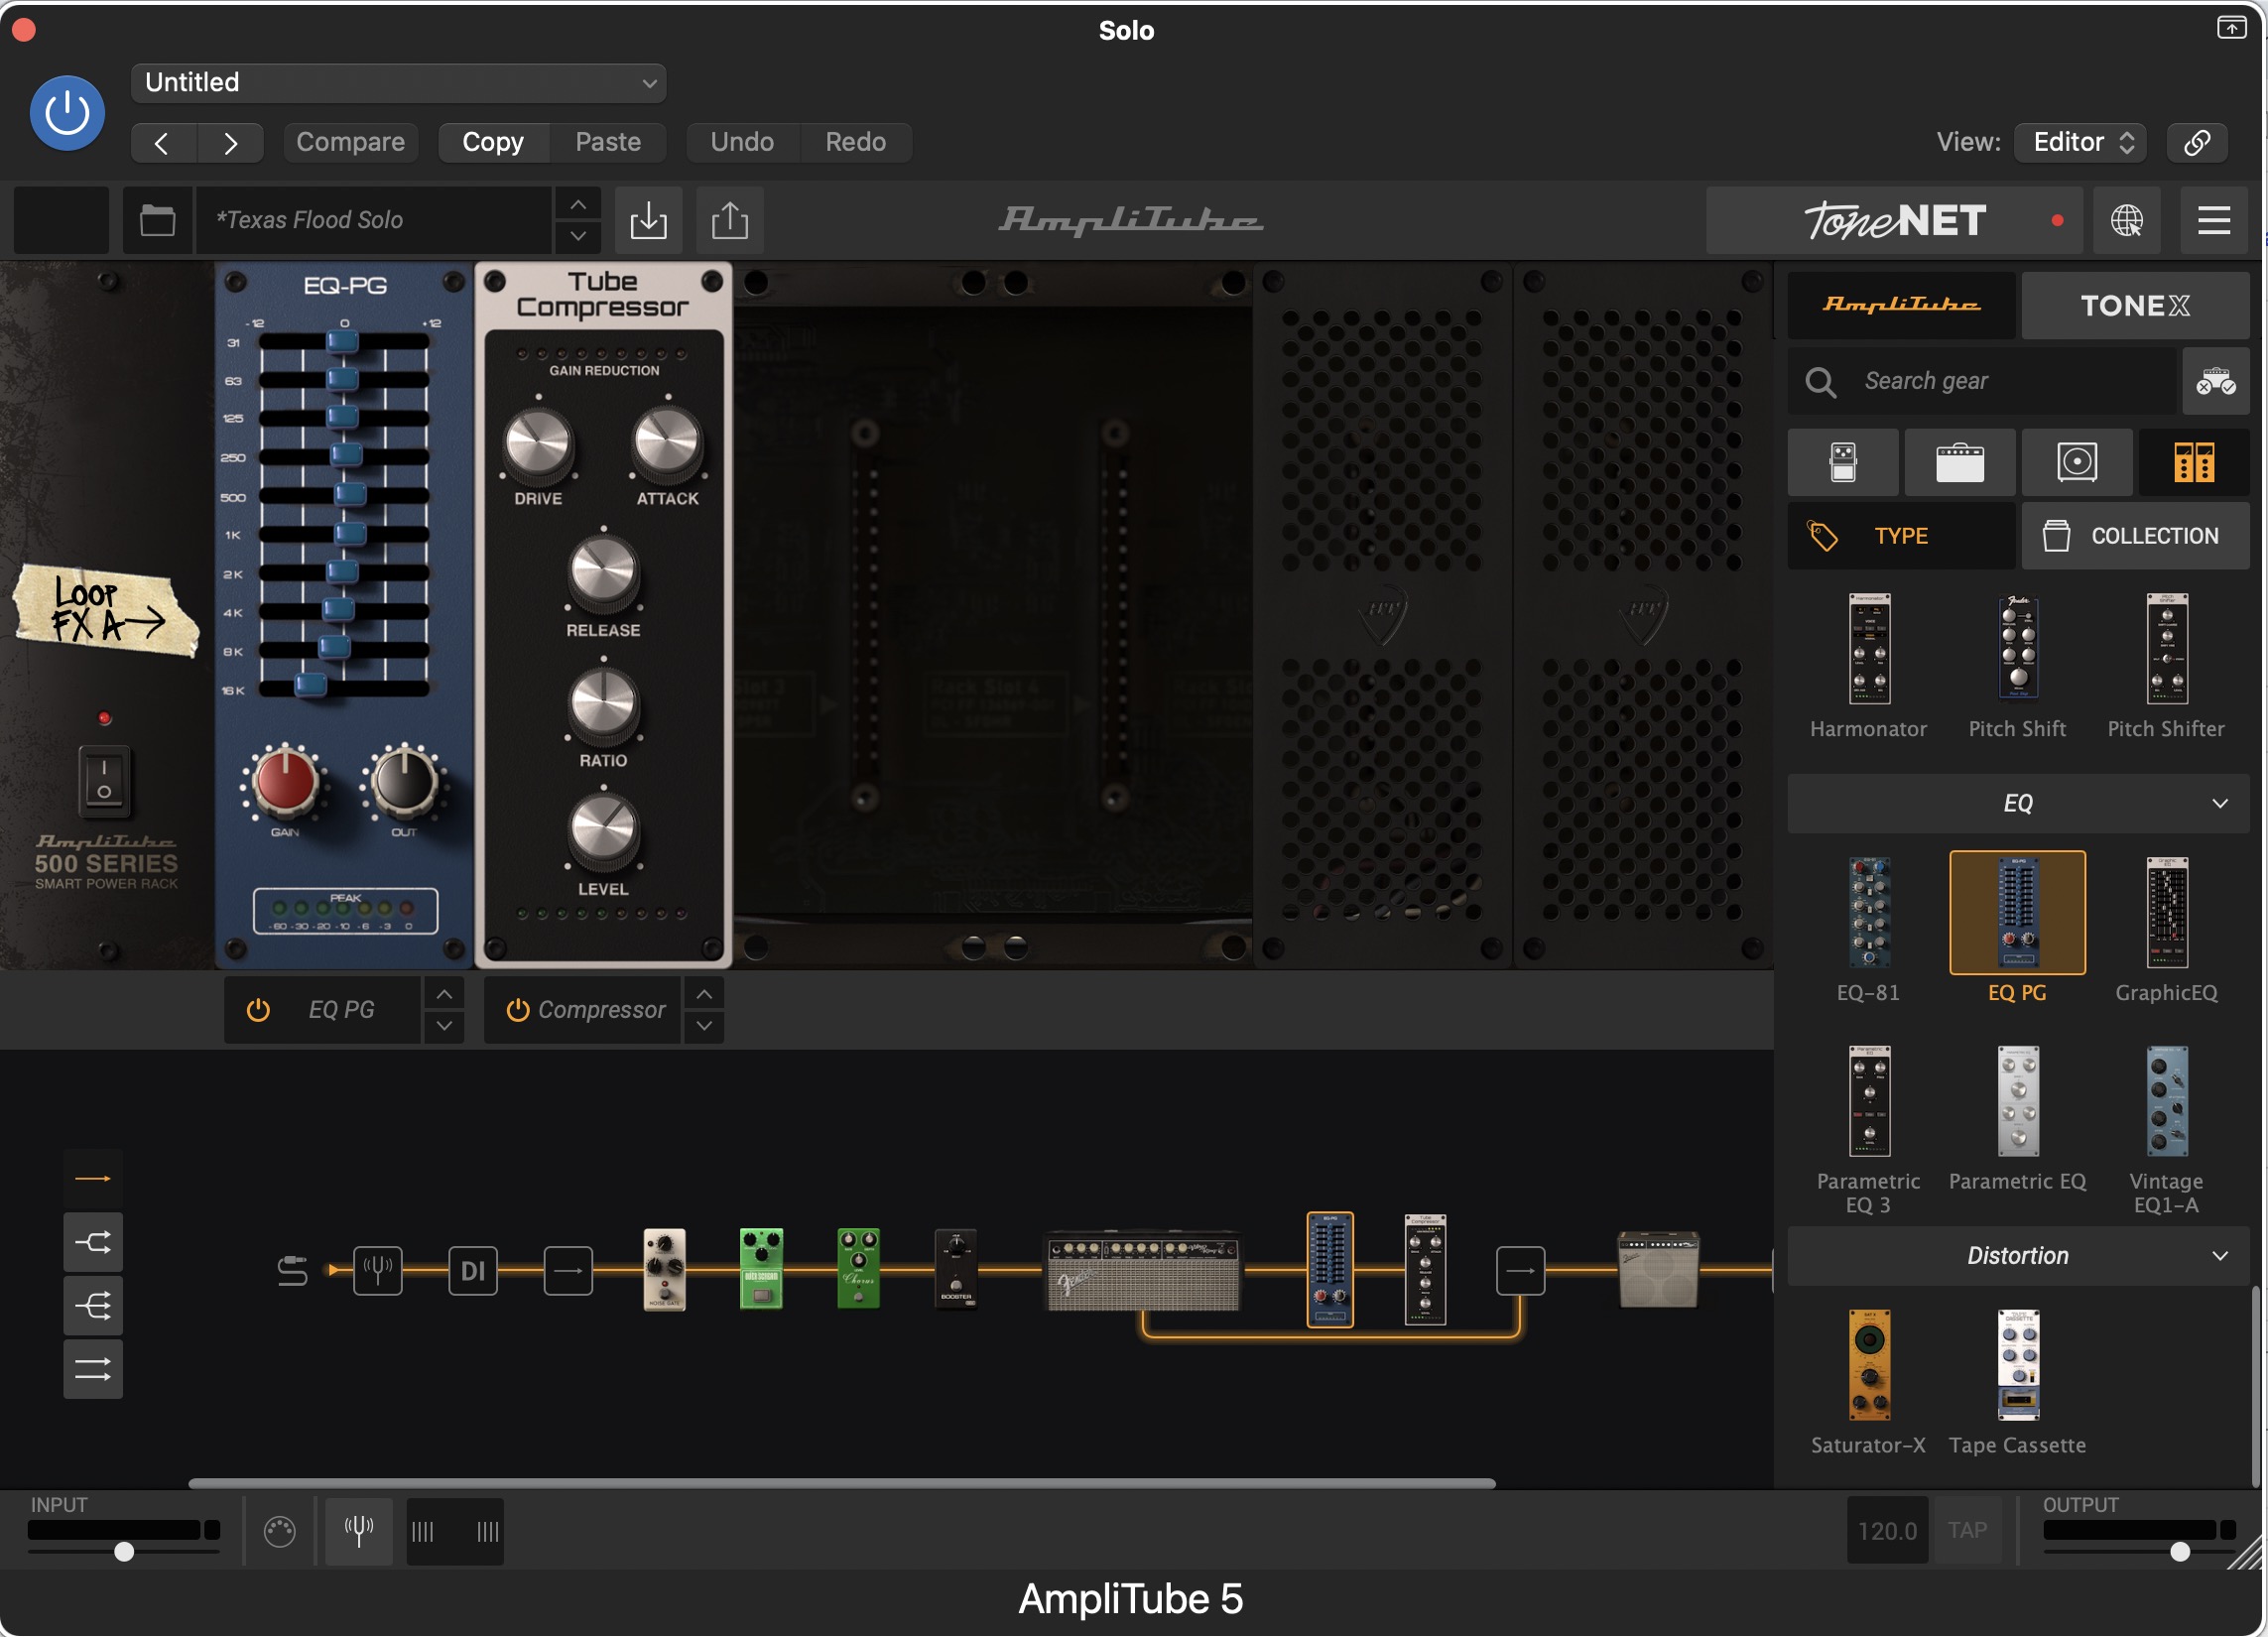Collapse the EQ gear section

2018,804
